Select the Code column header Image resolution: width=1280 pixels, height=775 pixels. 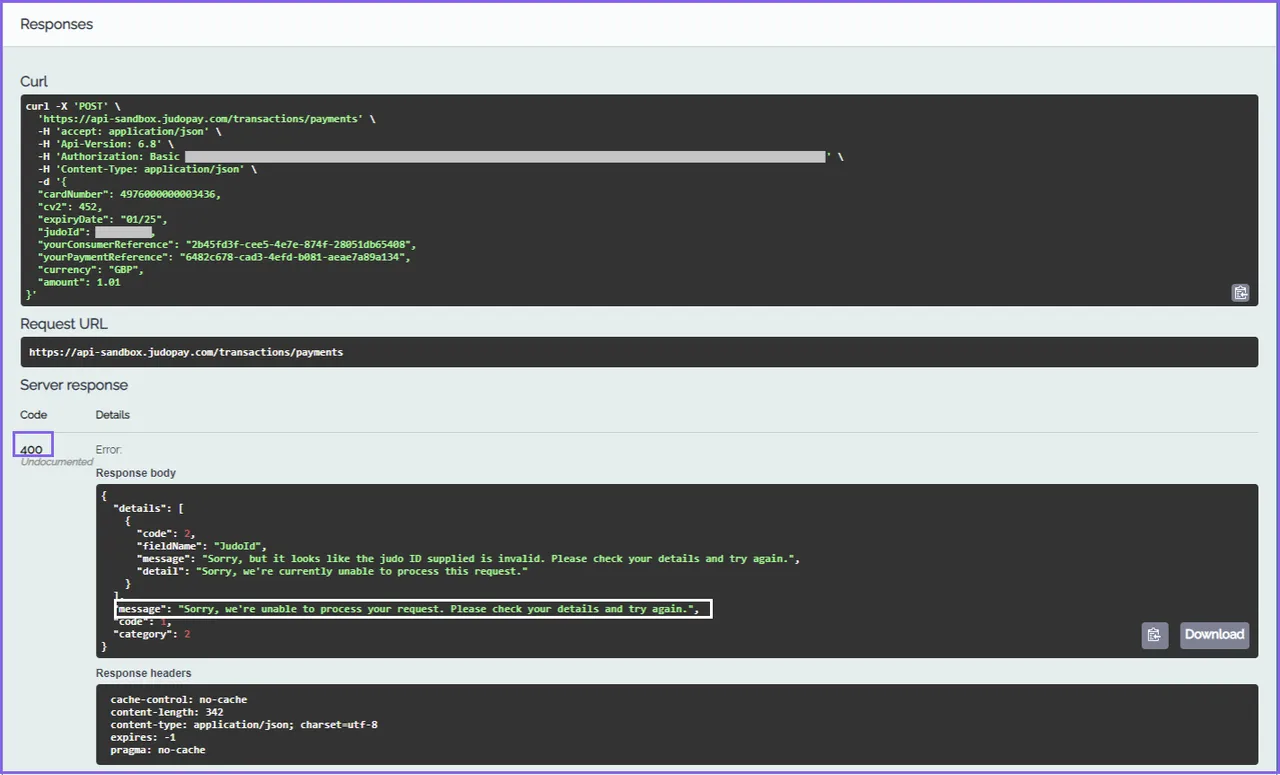tap(33, 414)
